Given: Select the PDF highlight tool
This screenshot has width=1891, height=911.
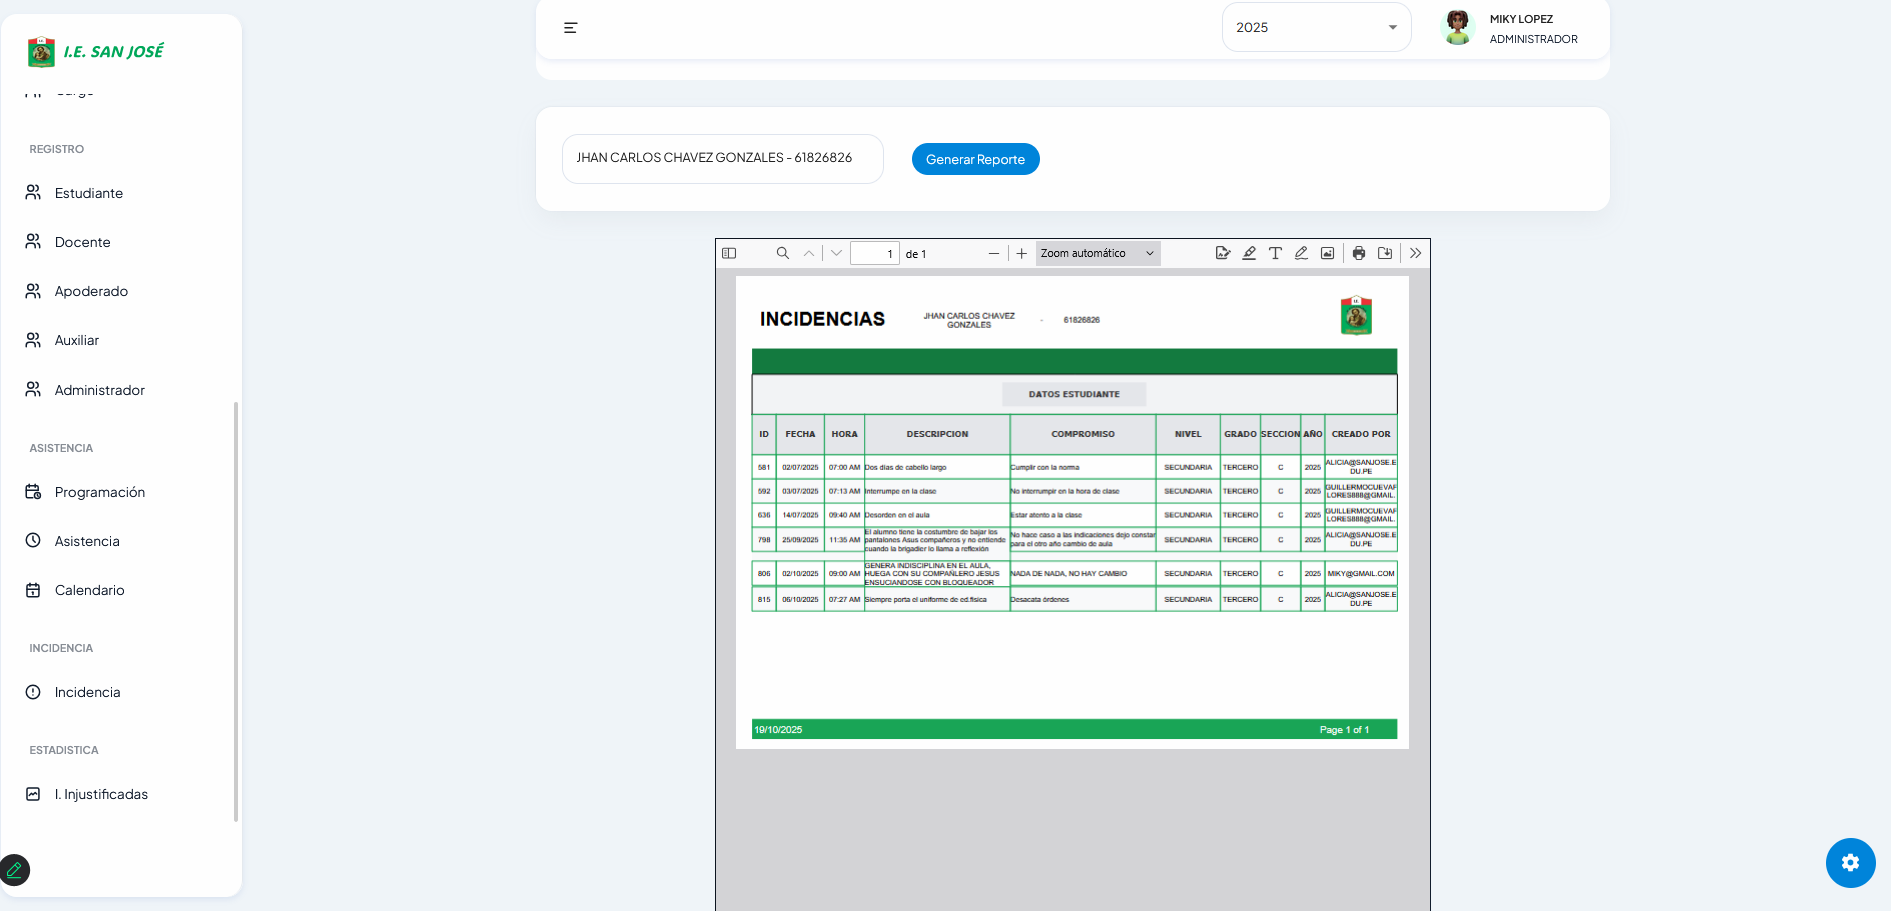Looking at the screenshot, I should [x=1249, y=254].
